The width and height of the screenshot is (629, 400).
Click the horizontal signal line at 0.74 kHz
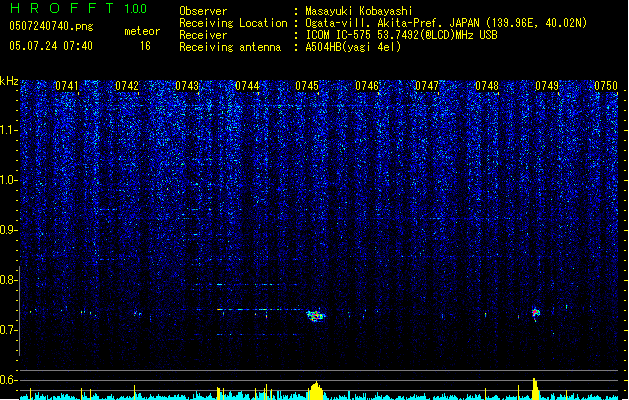[259, 309]
